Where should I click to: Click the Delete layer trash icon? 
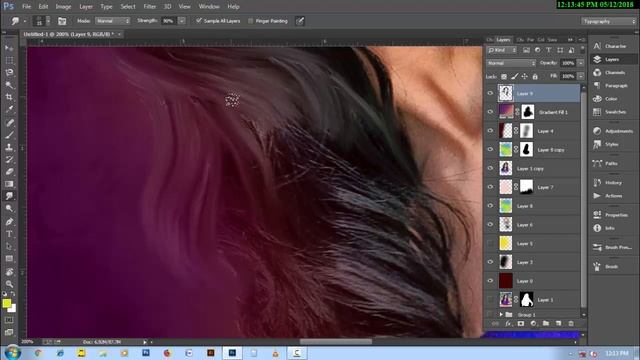[x=571, y=324]
